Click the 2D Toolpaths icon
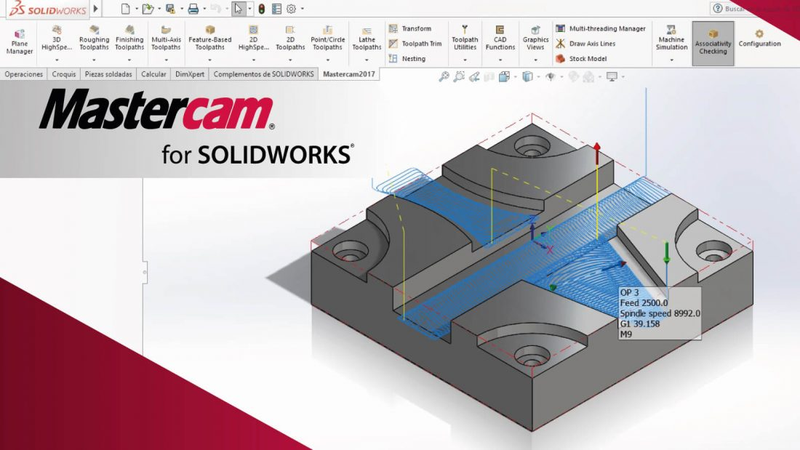Image resolution: width=800 pixels, height=450 pixels. pyautogui.click(x=290, y=30)
